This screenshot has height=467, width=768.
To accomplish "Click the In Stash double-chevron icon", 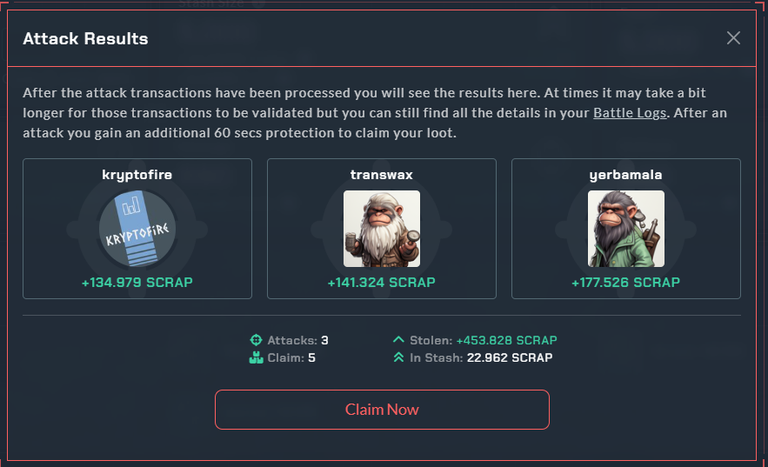I will pos(398,357).
